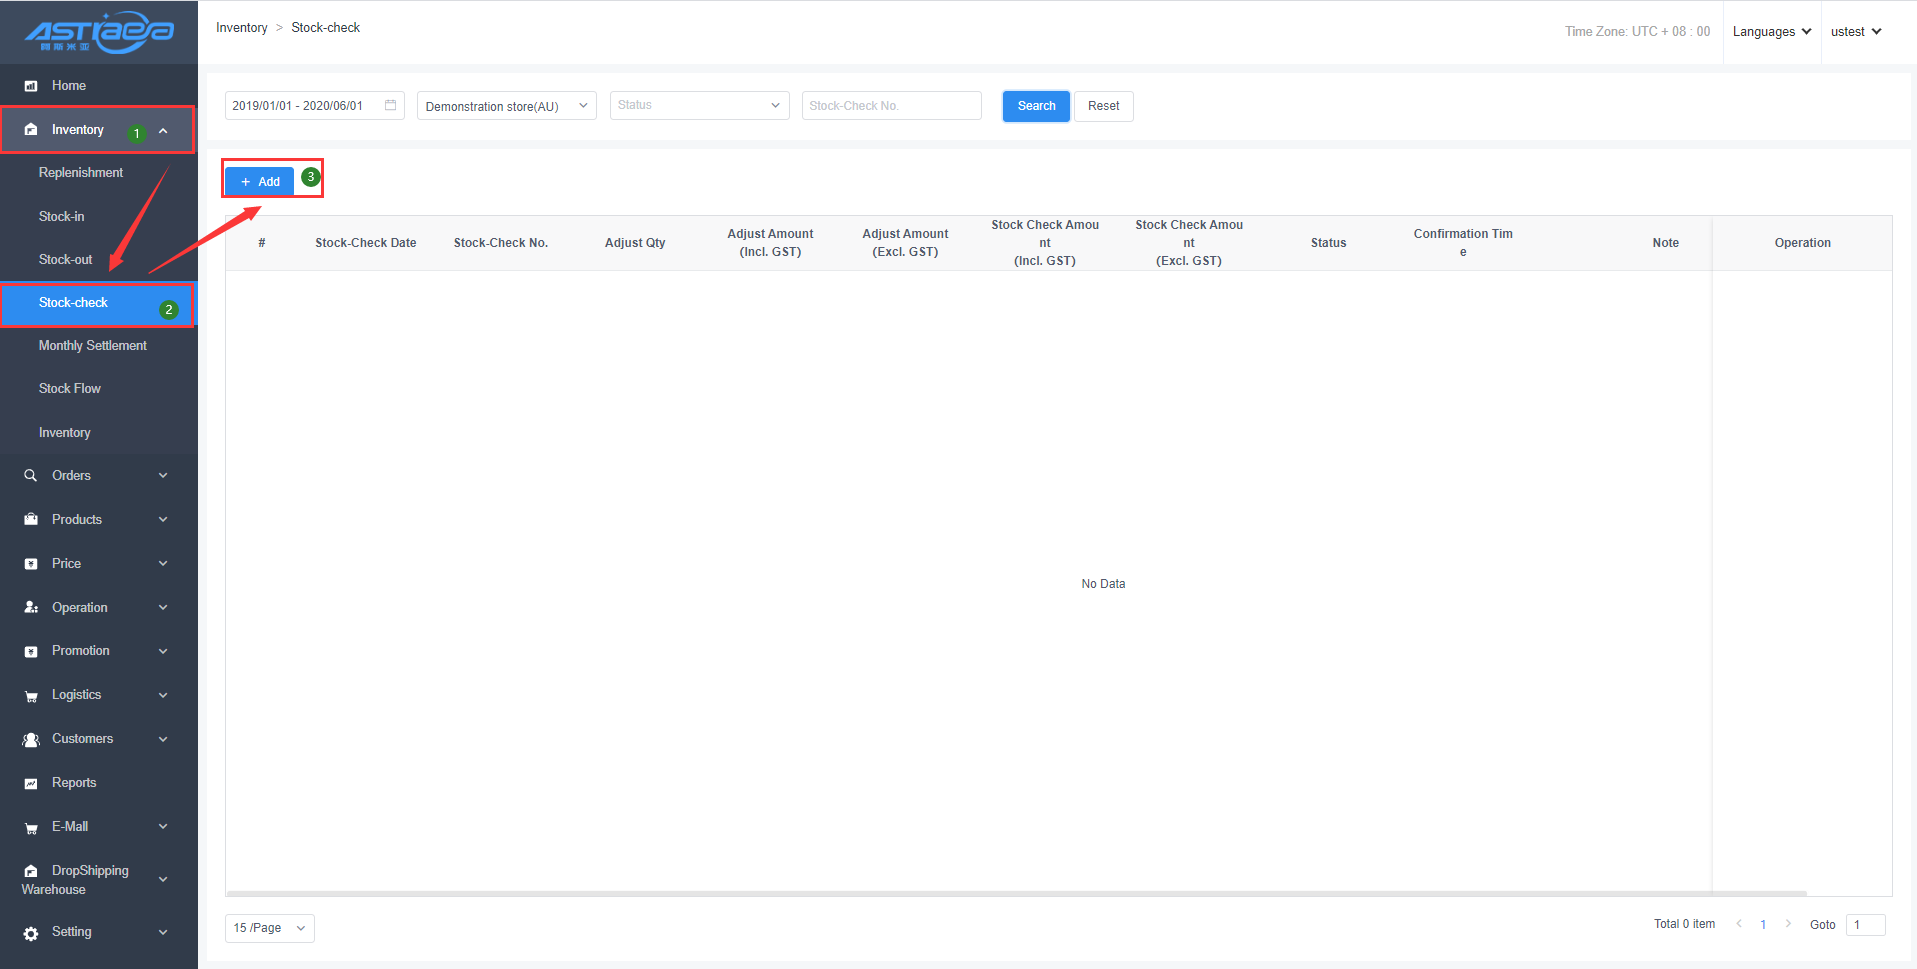Change the 15 /Page size dropdown

coord(269,928)
